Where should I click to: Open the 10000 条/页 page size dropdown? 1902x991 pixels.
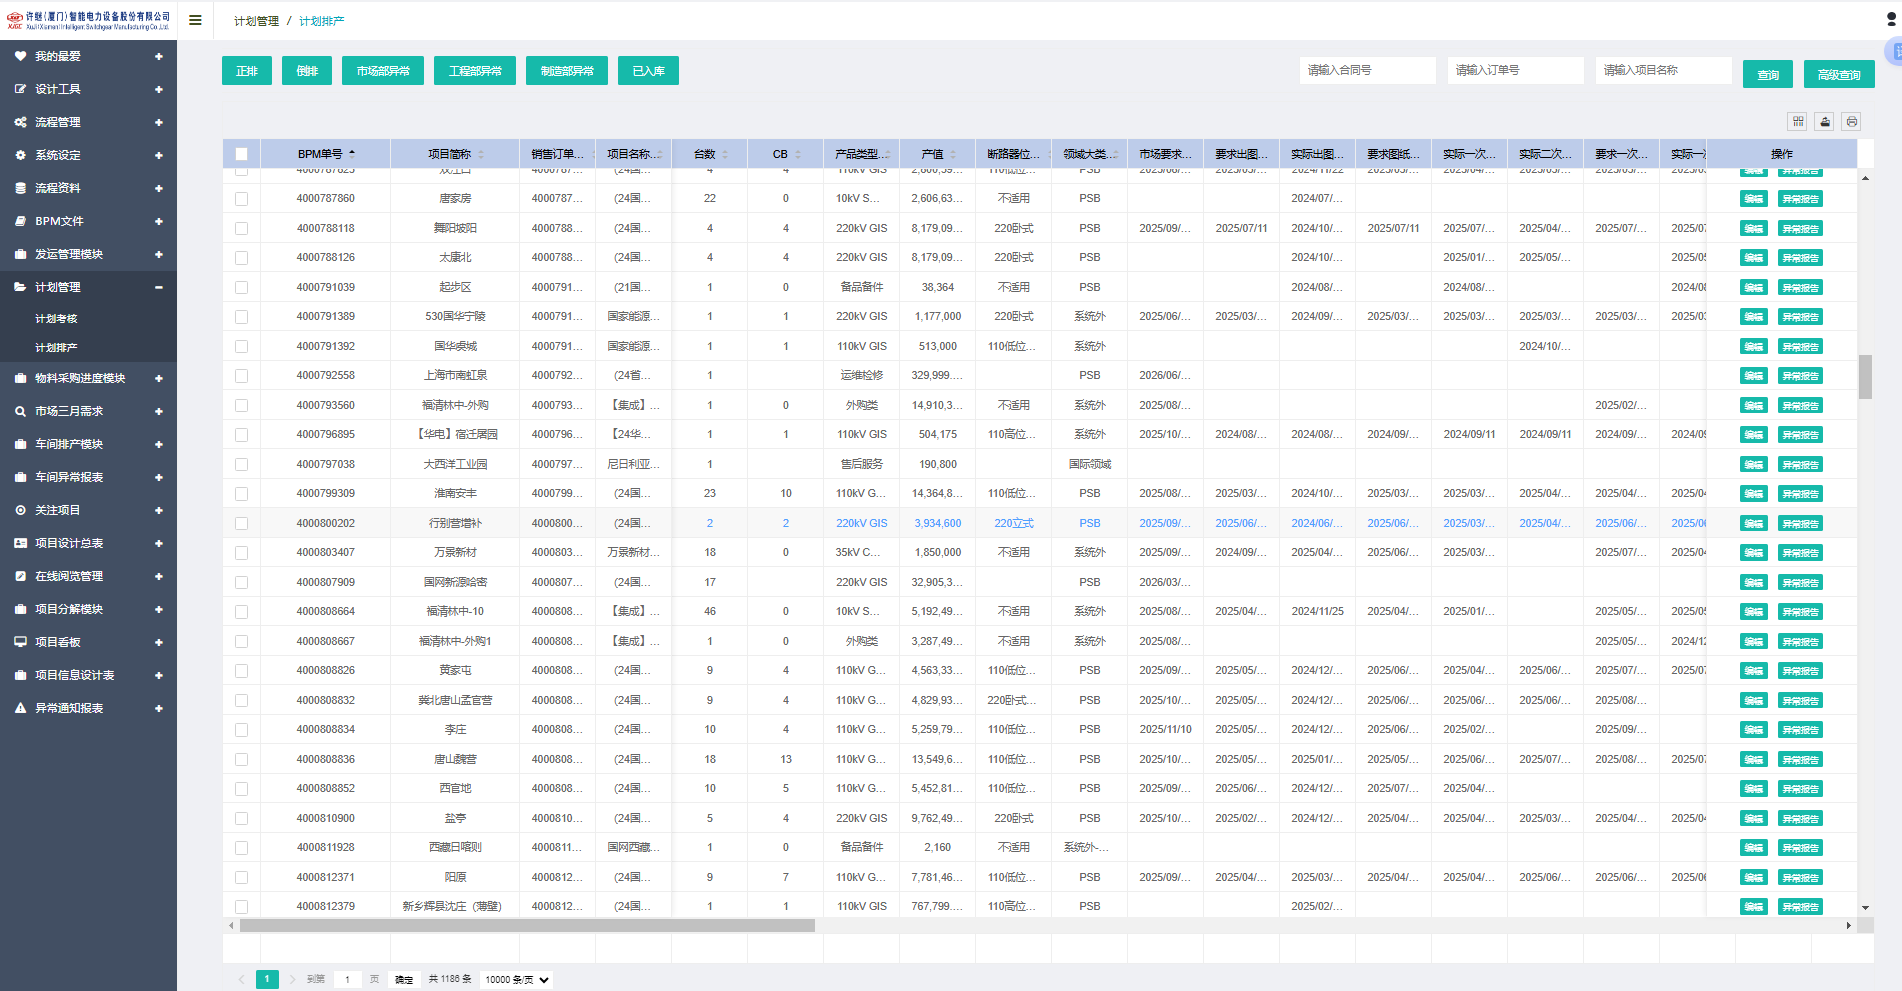click(516, 980)
